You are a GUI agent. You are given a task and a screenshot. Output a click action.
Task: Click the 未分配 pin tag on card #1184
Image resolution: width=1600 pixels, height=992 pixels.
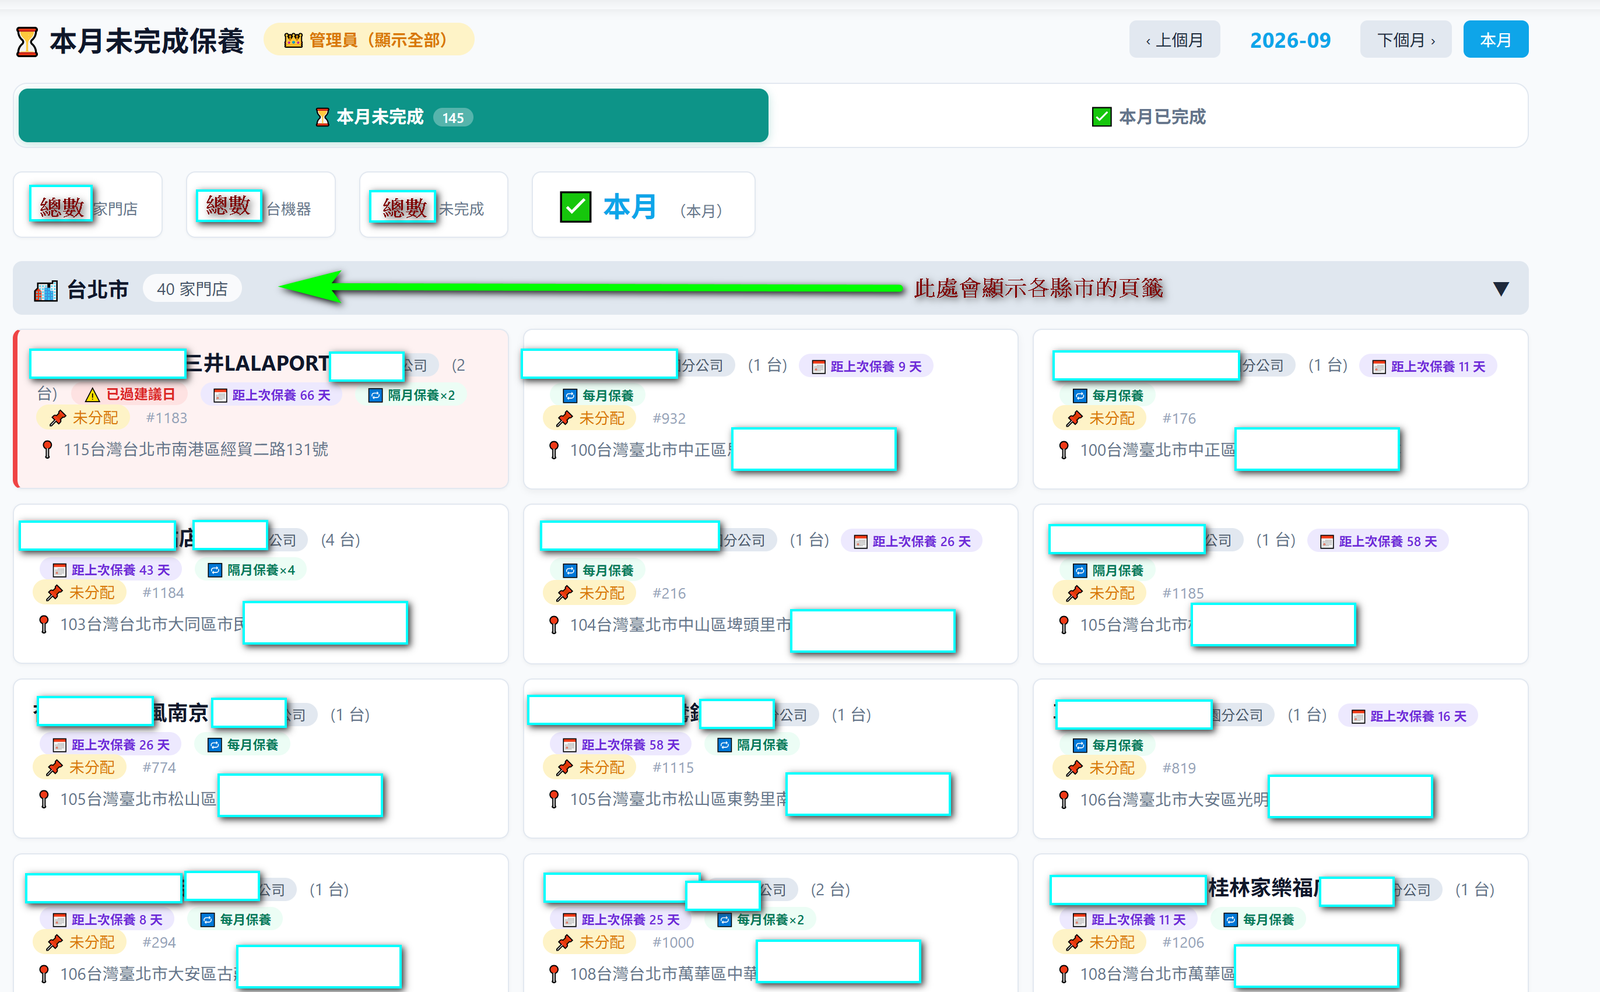(81, 593)
